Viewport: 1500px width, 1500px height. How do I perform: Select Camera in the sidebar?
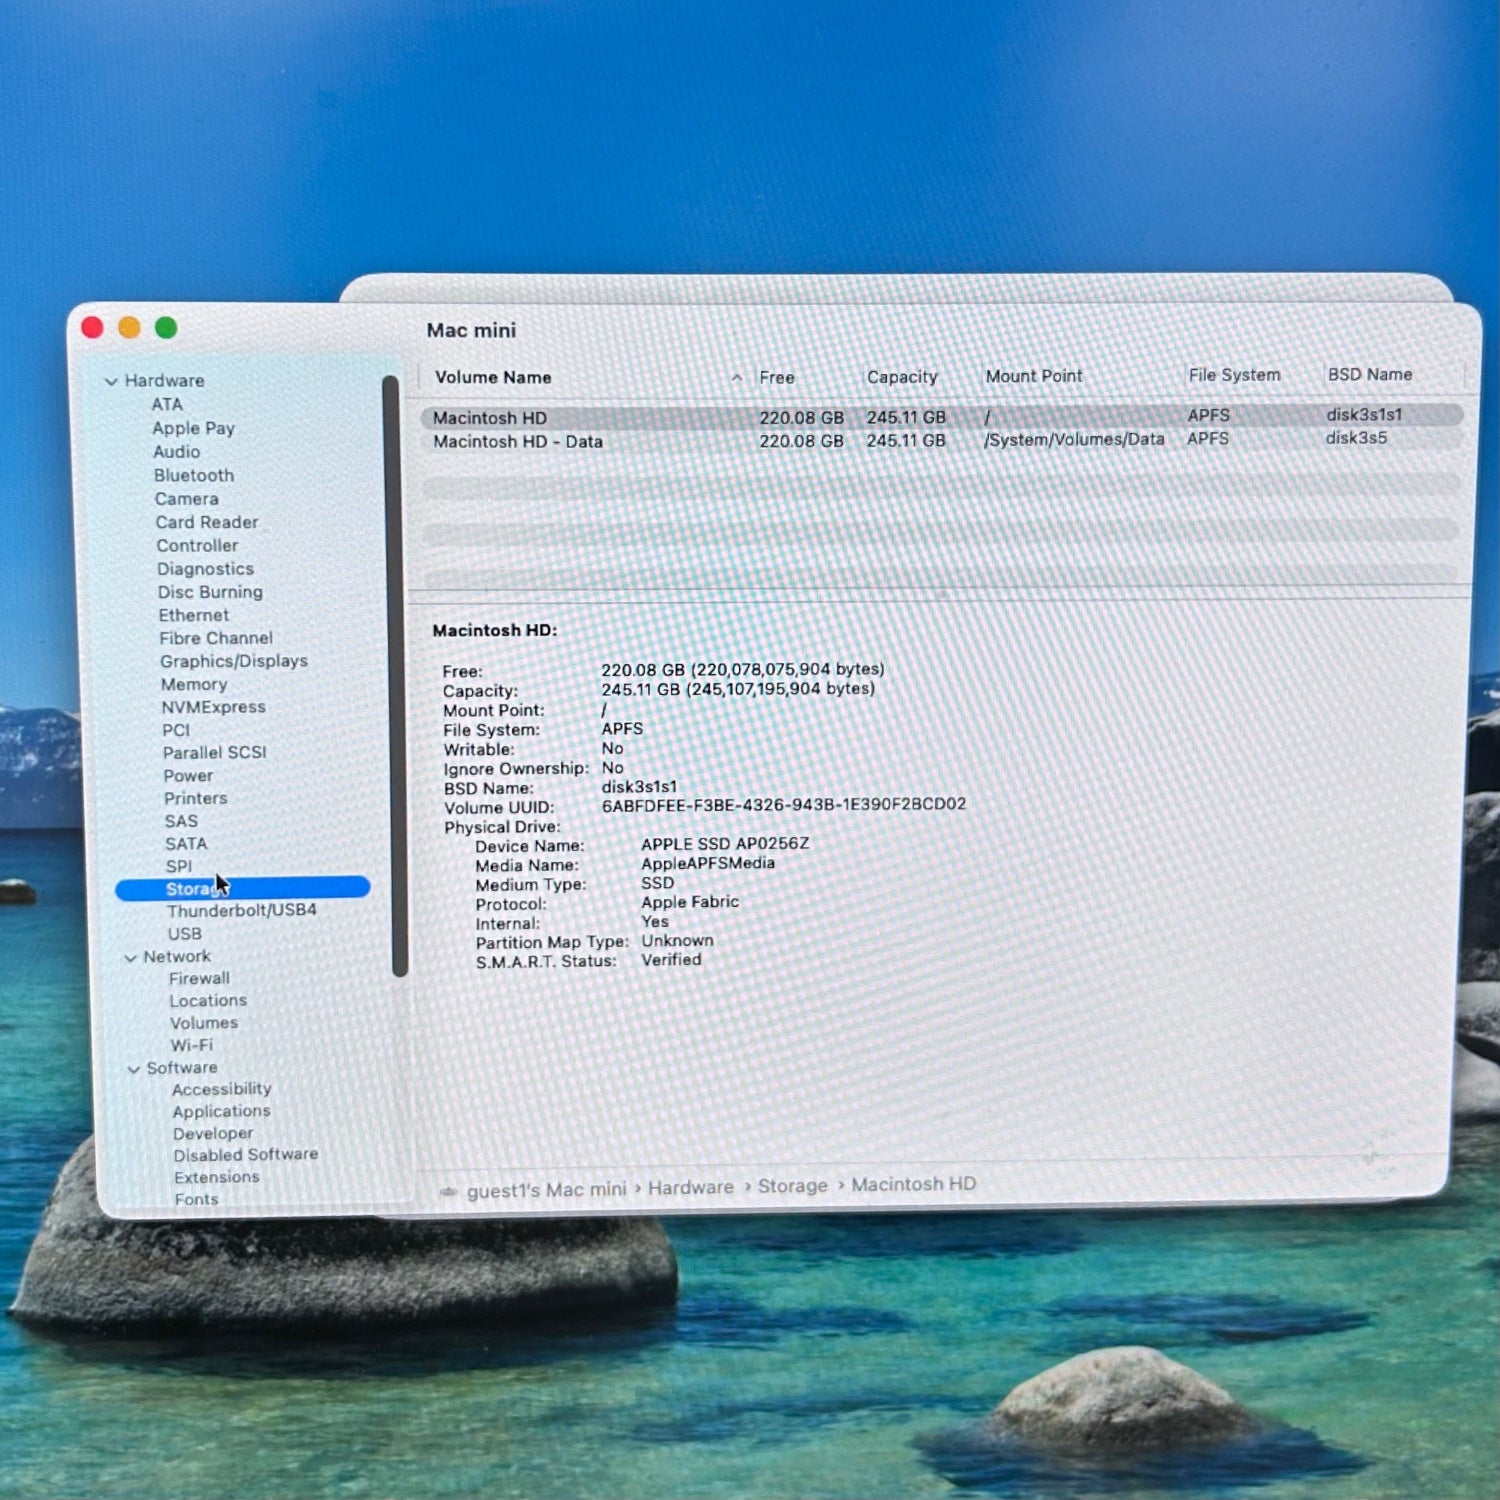pyautogui.click(x=186, y=499)
